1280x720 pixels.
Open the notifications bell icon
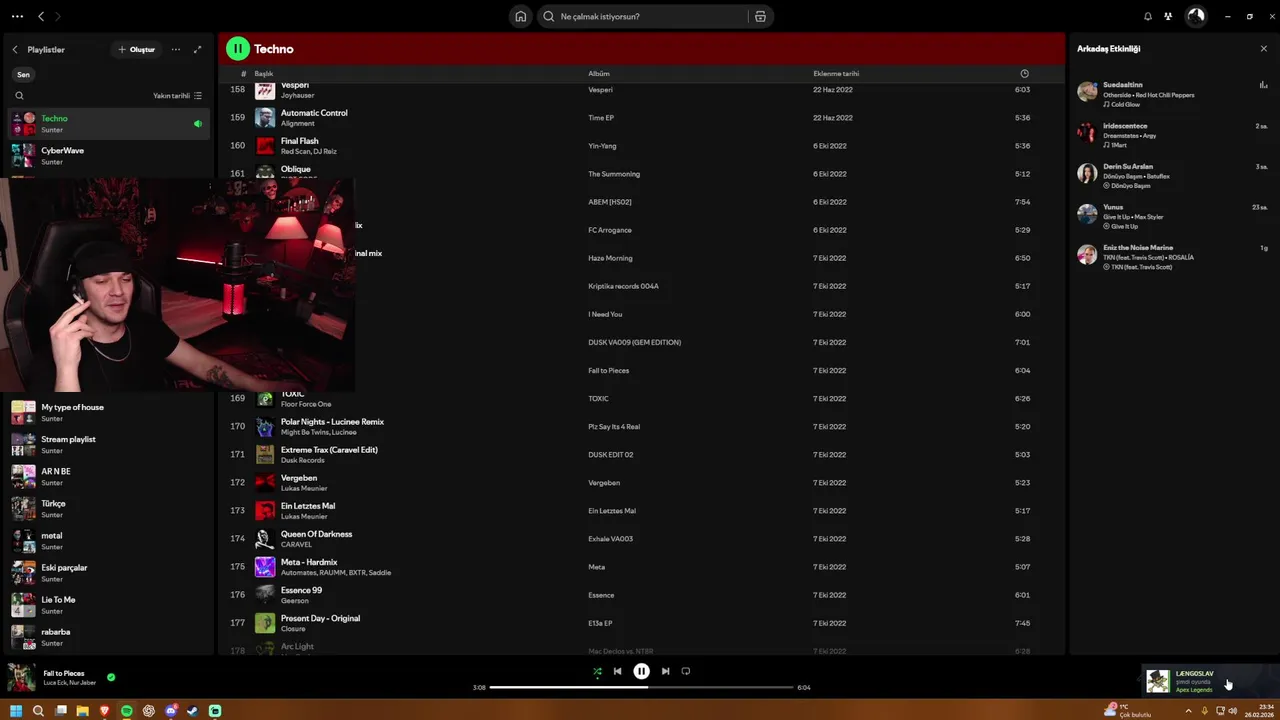pos(1147,16)
